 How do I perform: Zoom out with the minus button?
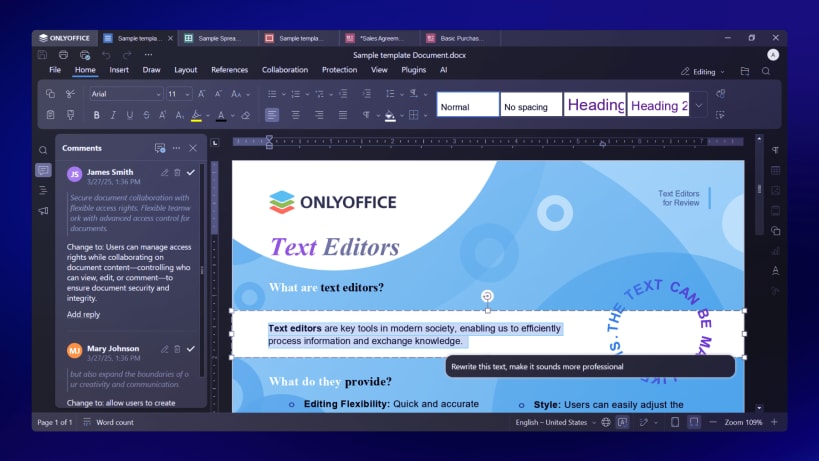(713, 422)
